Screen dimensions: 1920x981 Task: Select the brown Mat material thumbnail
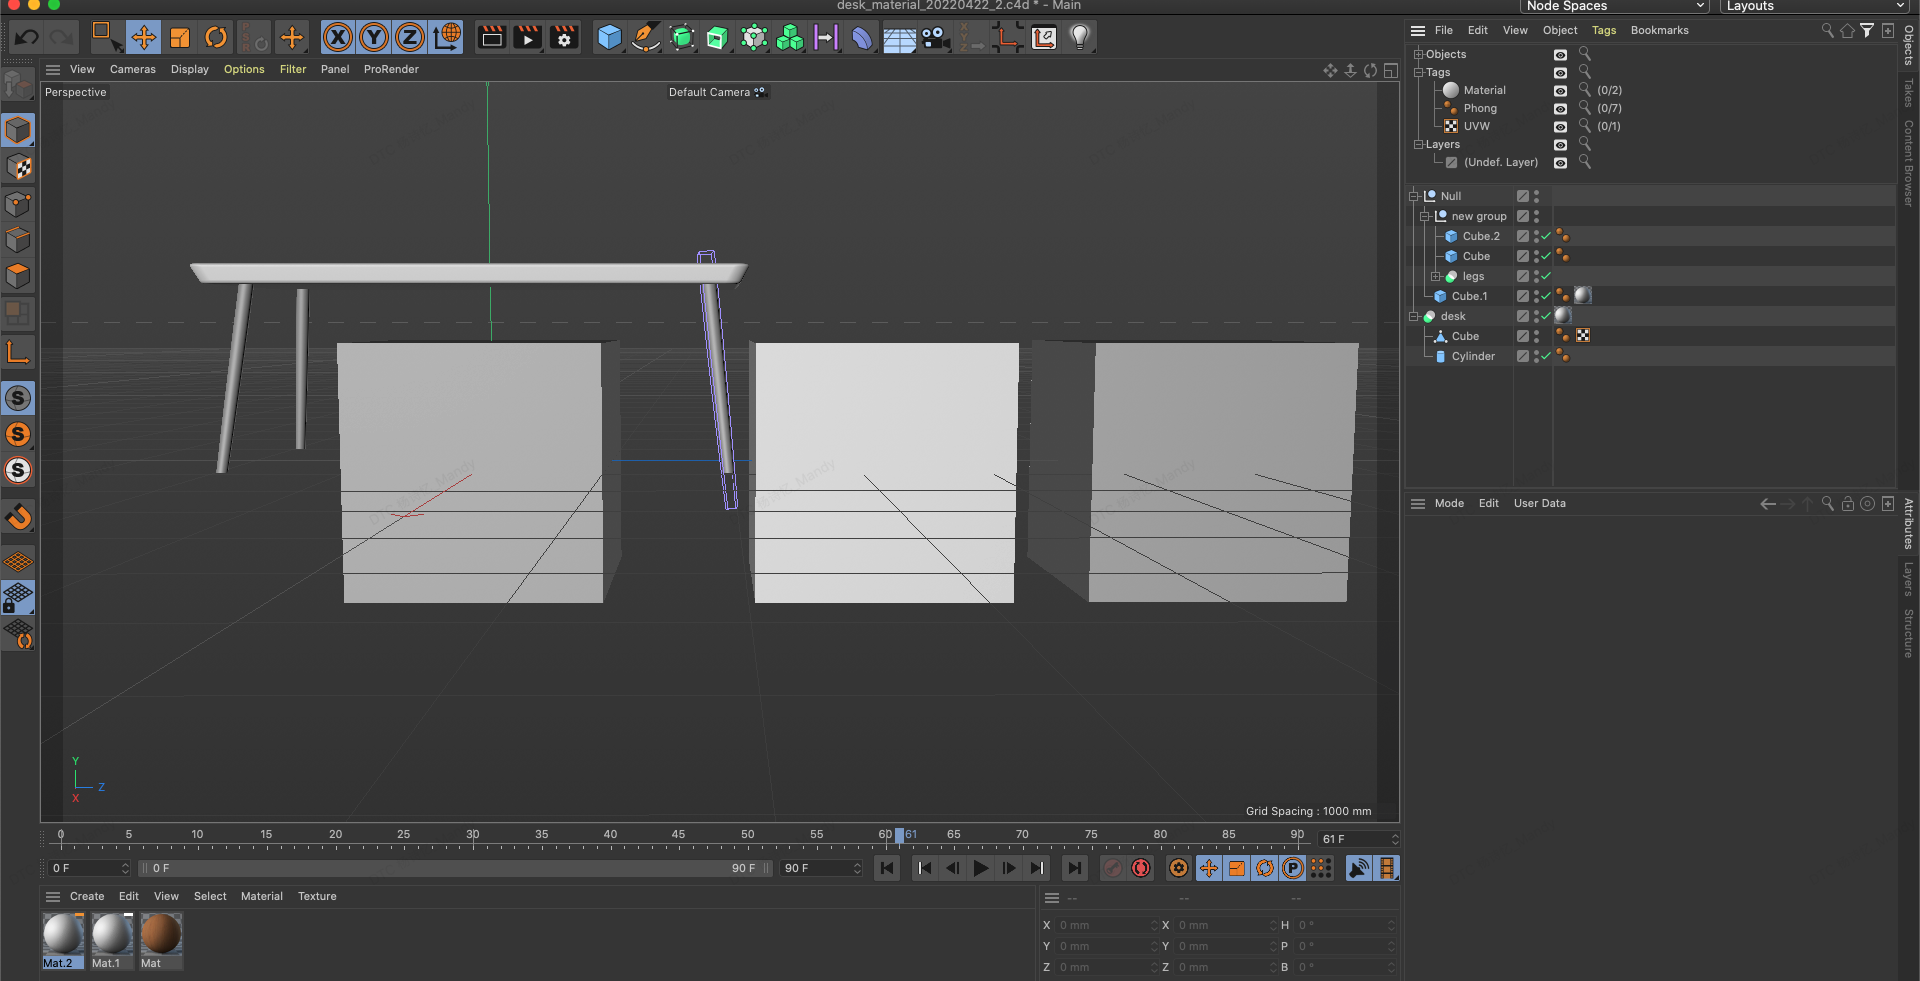click(x=160, y=940)
